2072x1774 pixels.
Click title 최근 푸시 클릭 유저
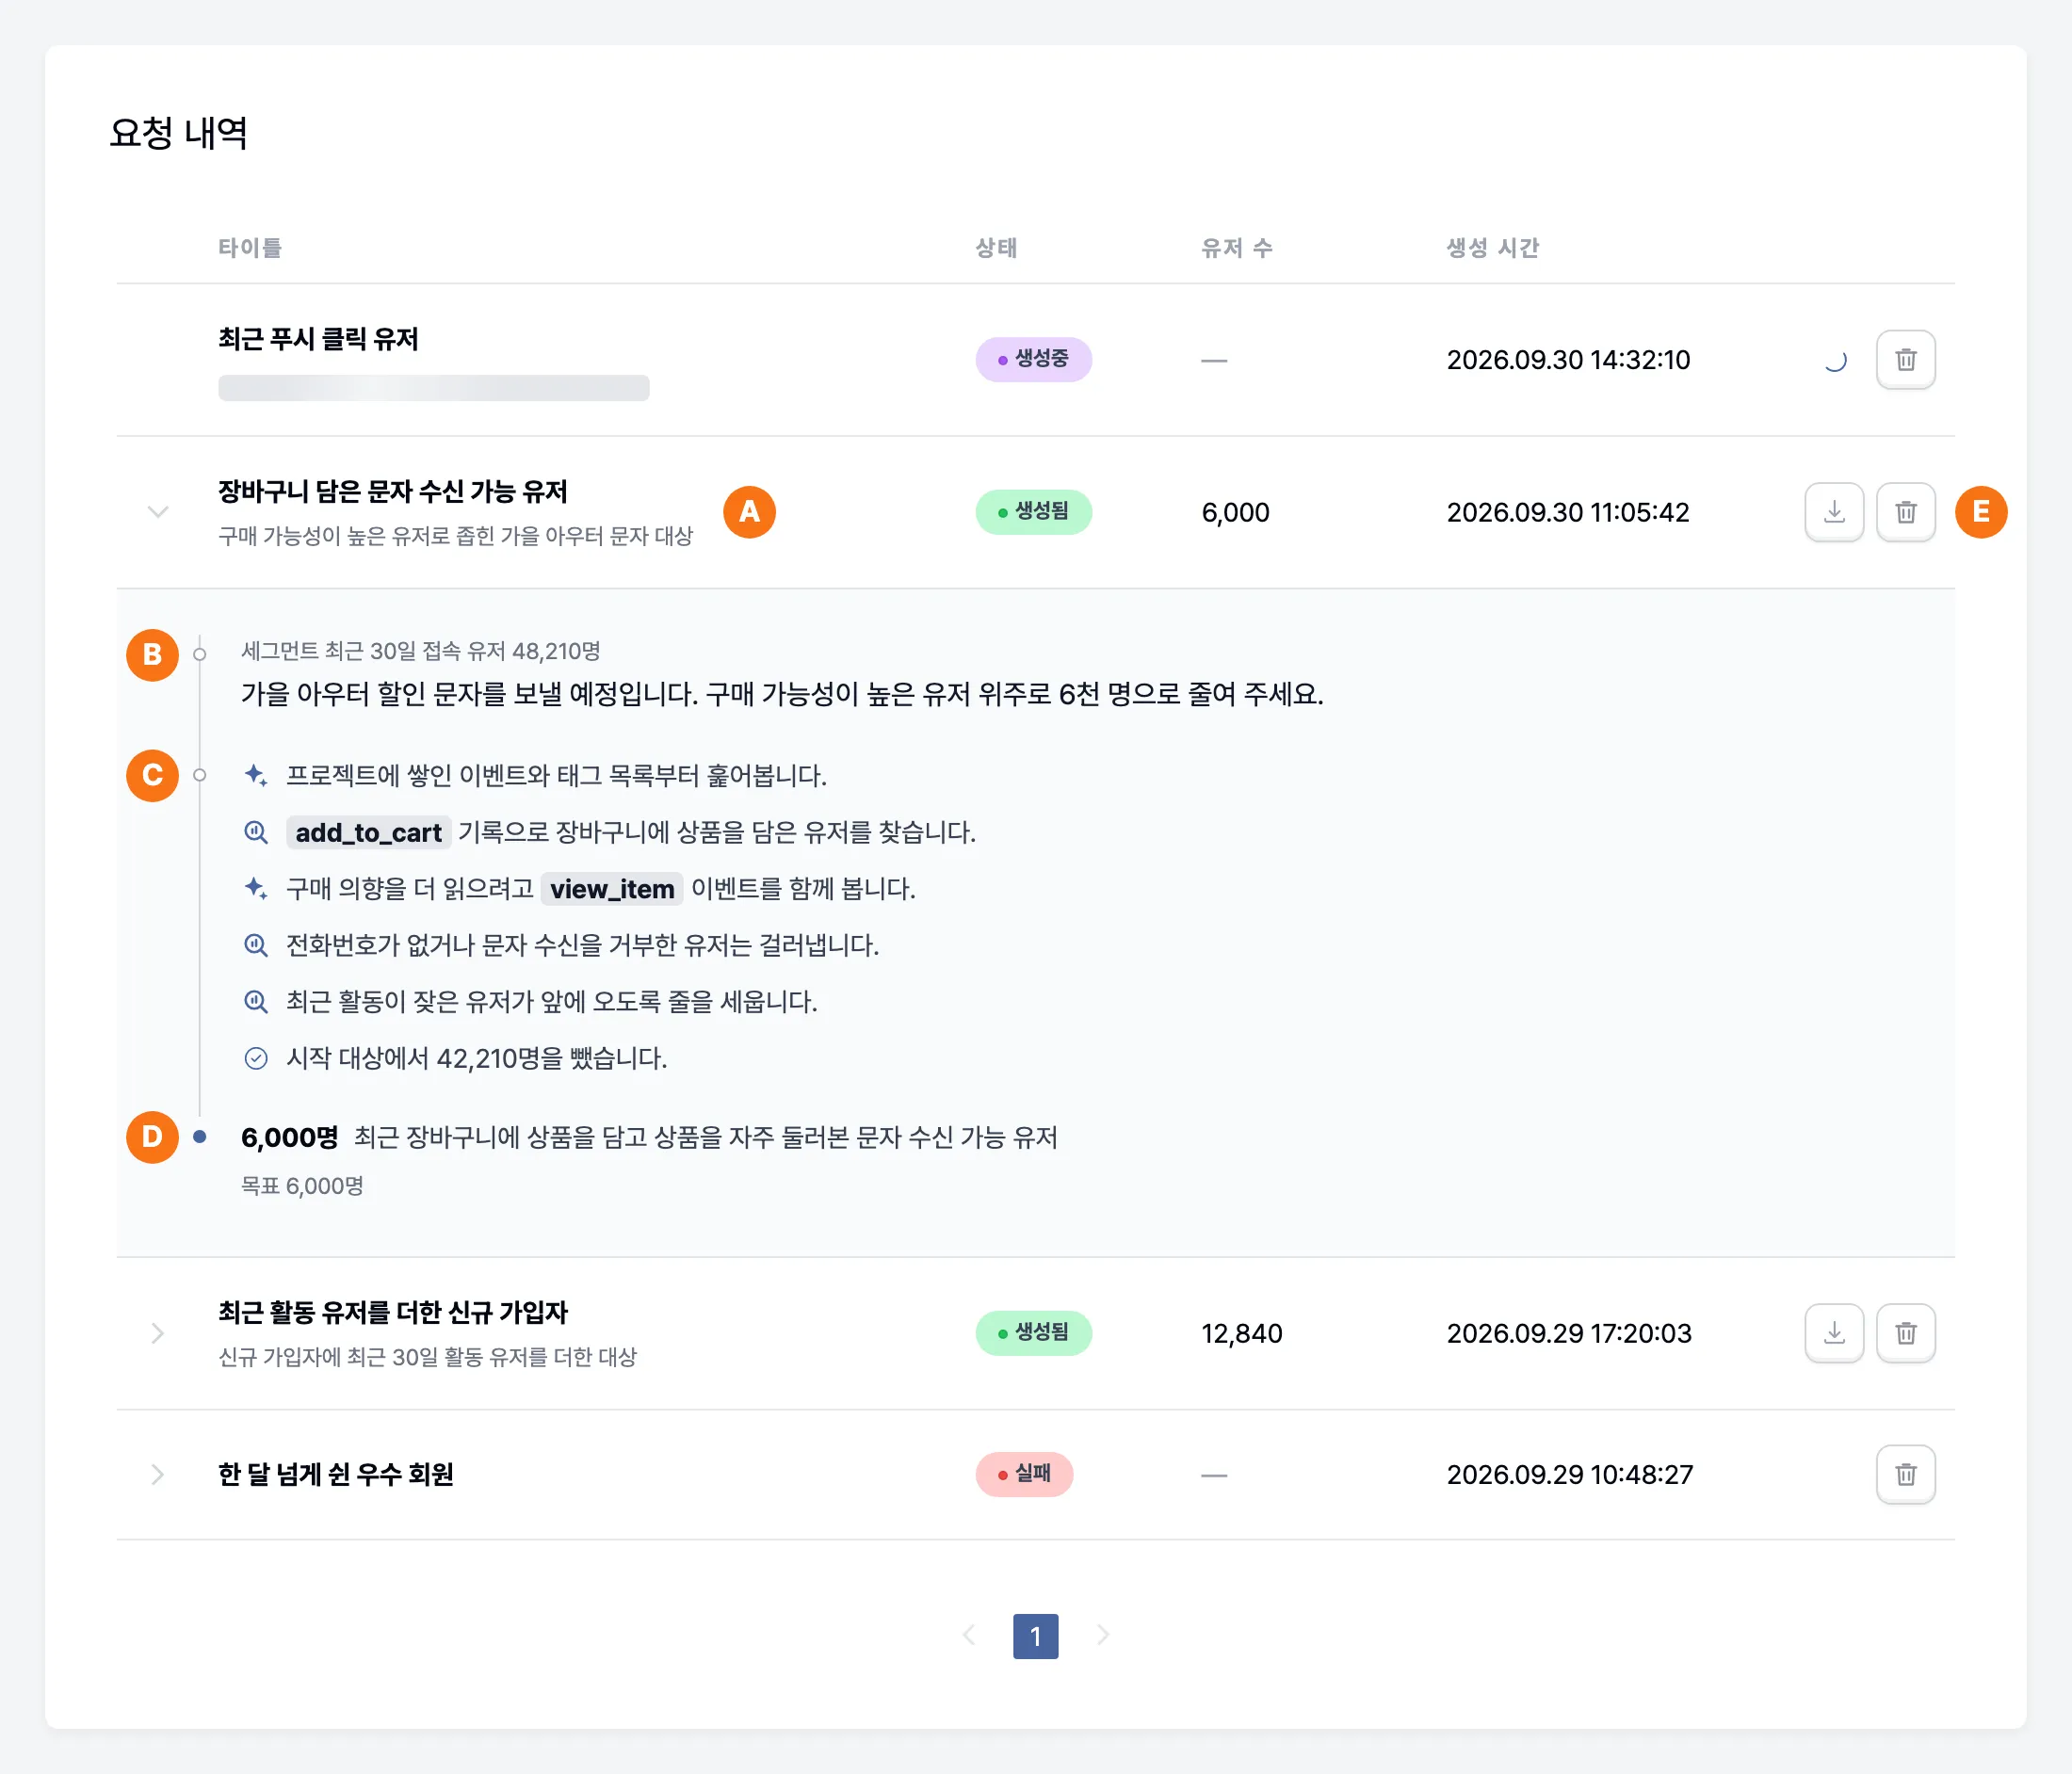pyautogui.click(x=318, y=339)
